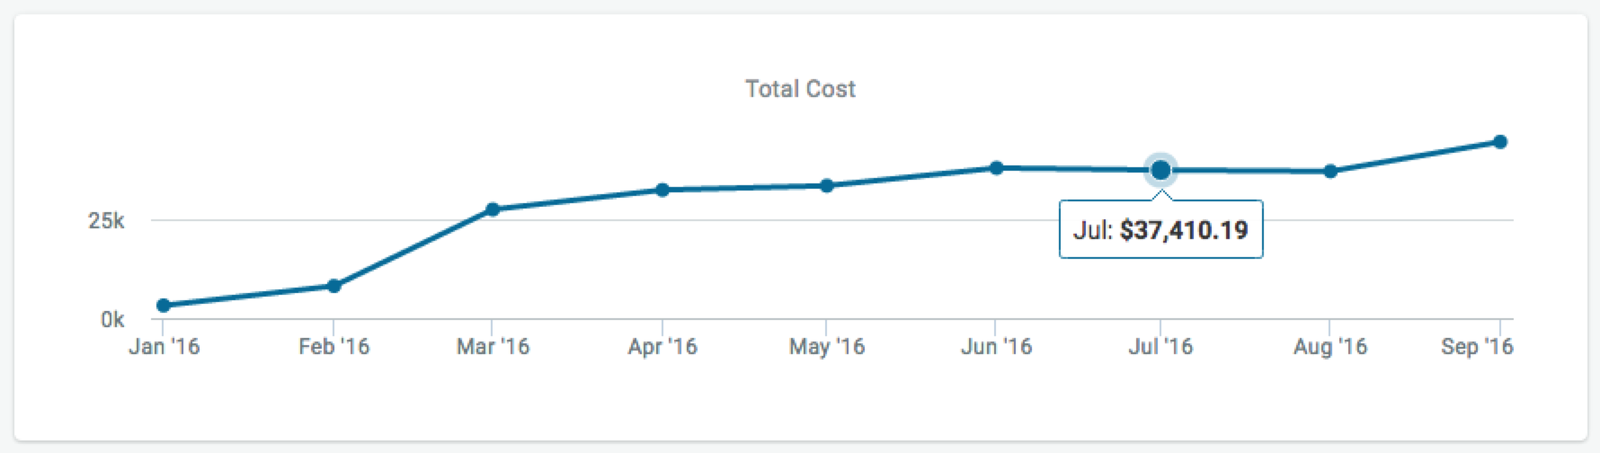Click the Sep '16 data point
Image resolution: width=1600 pixels, height=453 pixels.
click(1500, 141)
